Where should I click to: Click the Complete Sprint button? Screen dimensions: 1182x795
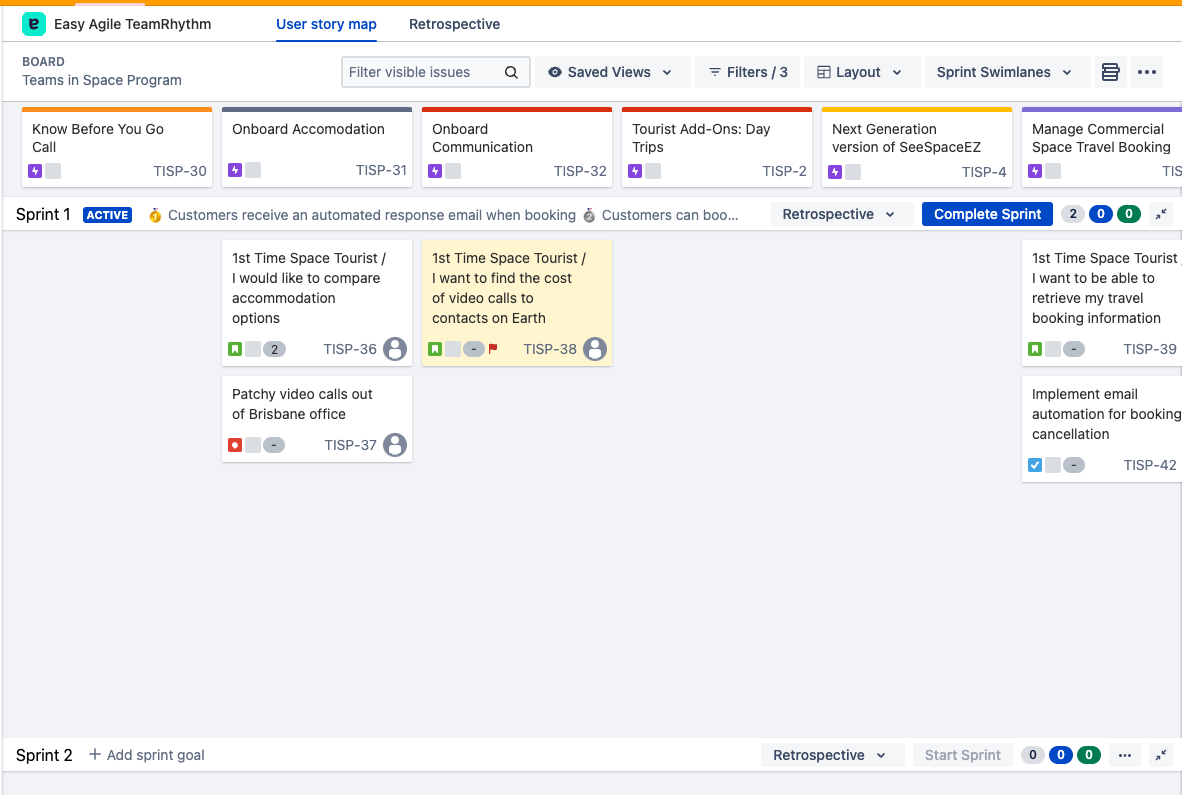987,214
